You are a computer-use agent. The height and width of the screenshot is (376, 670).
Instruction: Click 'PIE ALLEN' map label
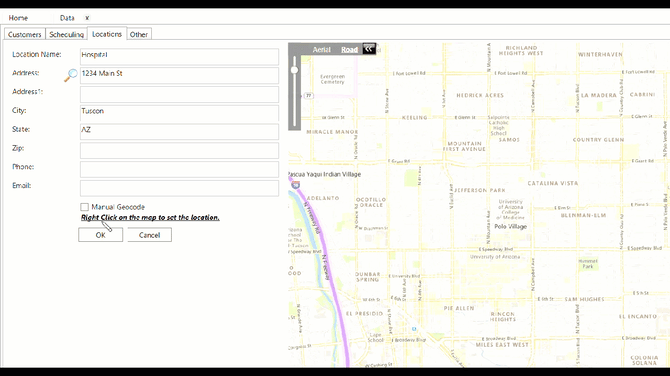coord(458,308)
